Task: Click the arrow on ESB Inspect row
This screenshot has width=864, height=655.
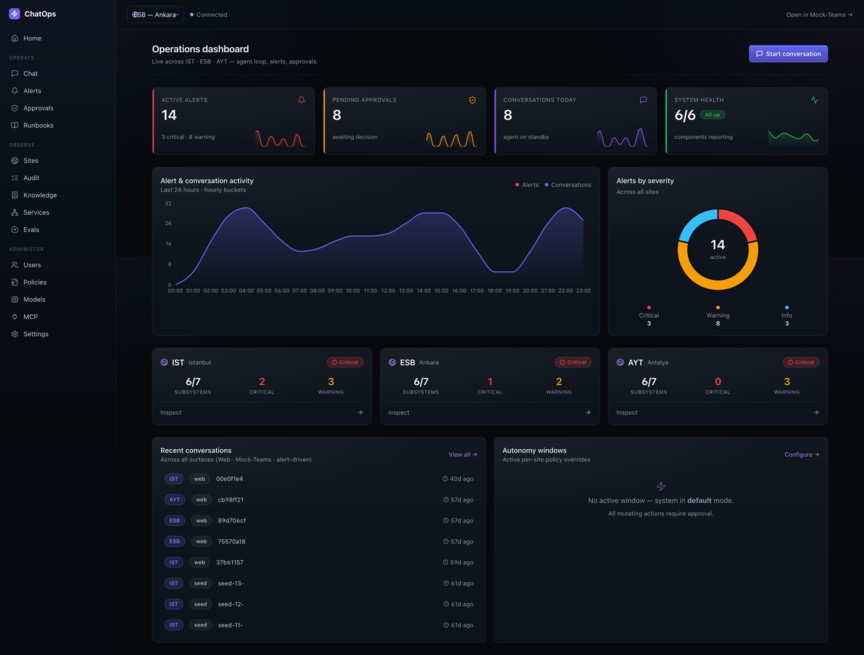Action: tap(588, 413)
